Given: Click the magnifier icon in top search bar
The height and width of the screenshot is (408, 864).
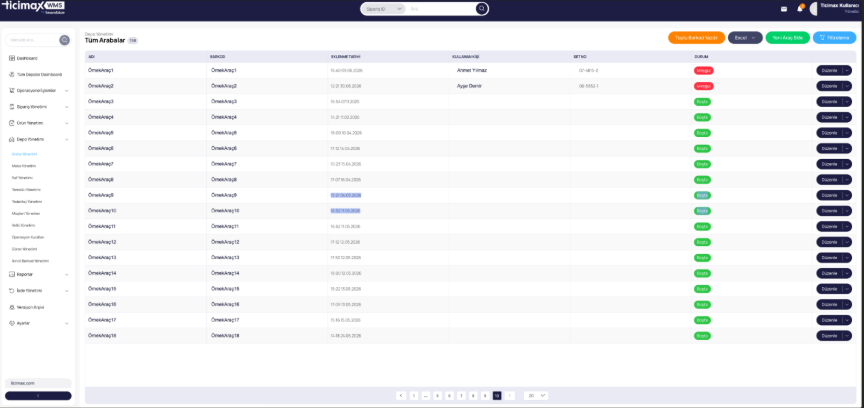Looking at the screenshot, I should 482,9.
